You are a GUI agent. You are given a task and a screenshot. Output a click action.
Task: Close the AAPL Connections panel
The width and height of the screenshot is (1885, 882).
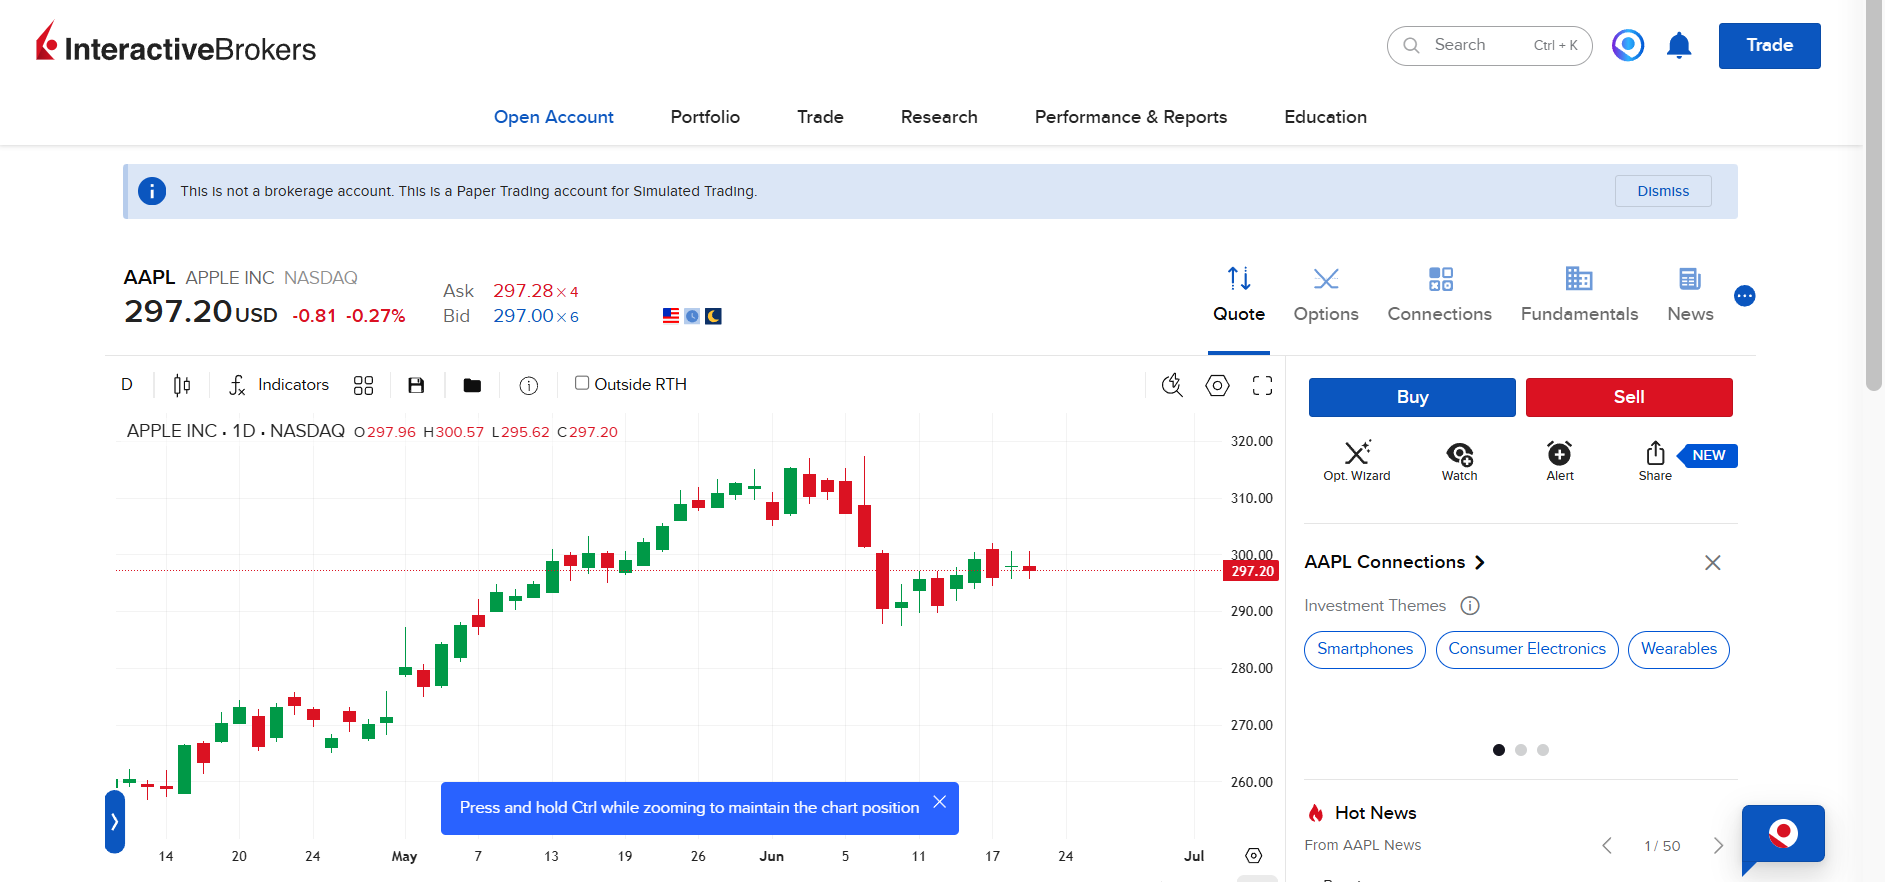pos(1713,563)
